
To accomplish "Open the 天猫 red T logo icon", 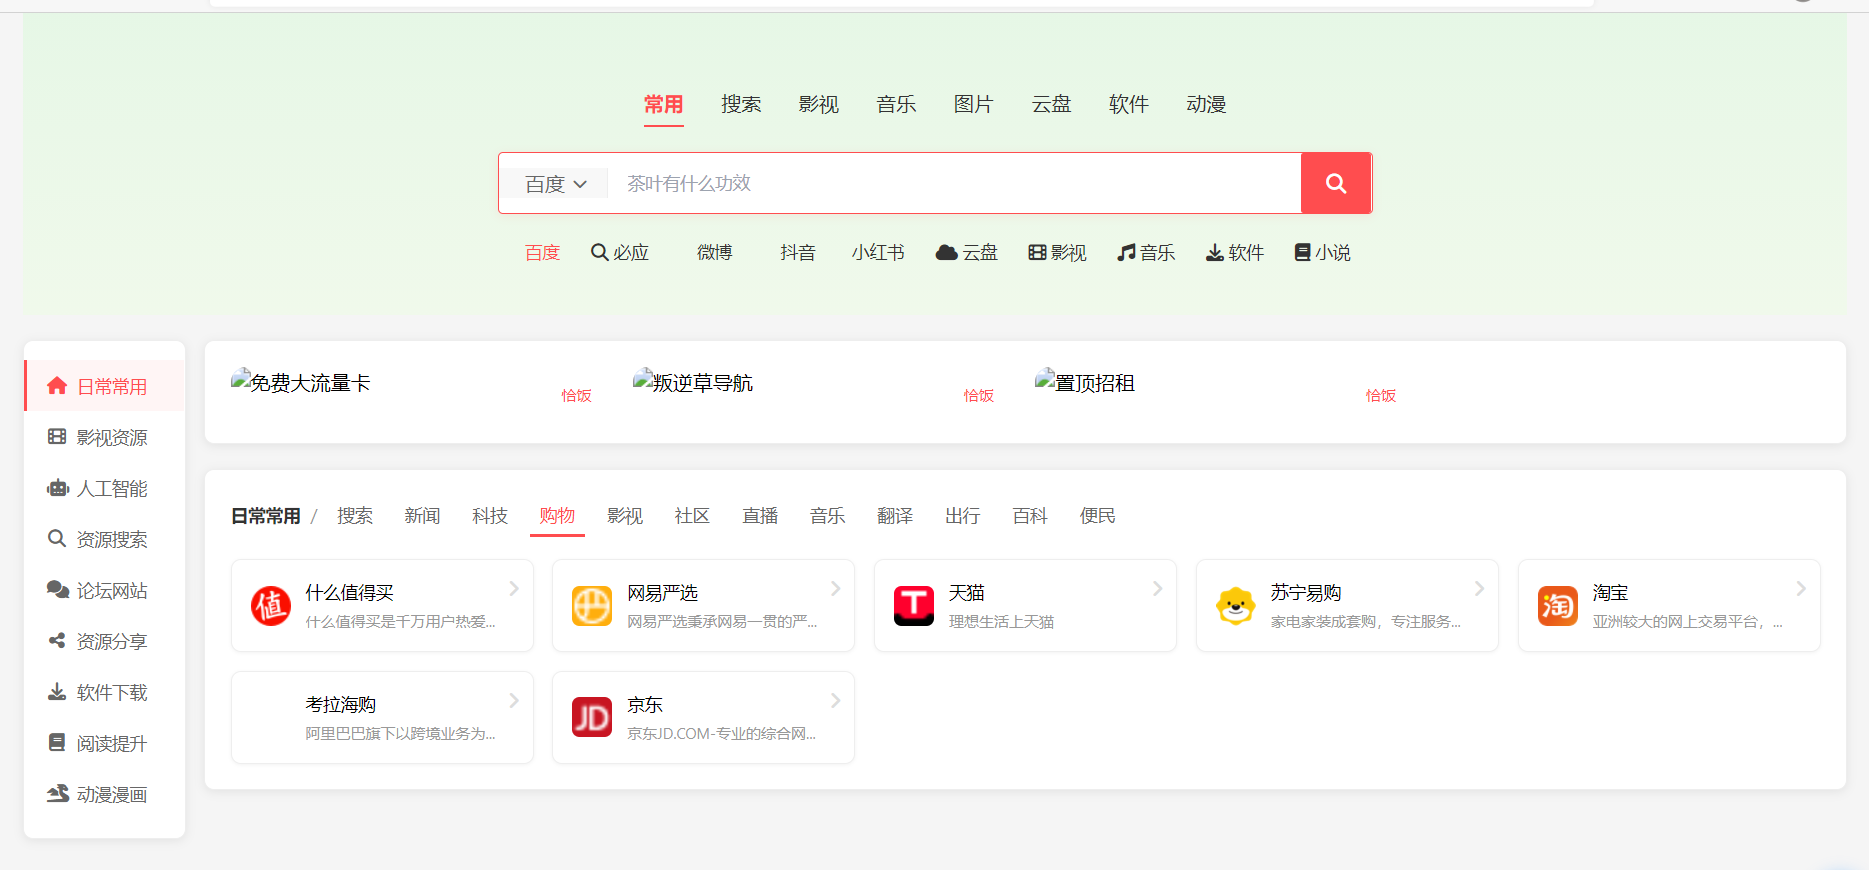I will 914,606.
